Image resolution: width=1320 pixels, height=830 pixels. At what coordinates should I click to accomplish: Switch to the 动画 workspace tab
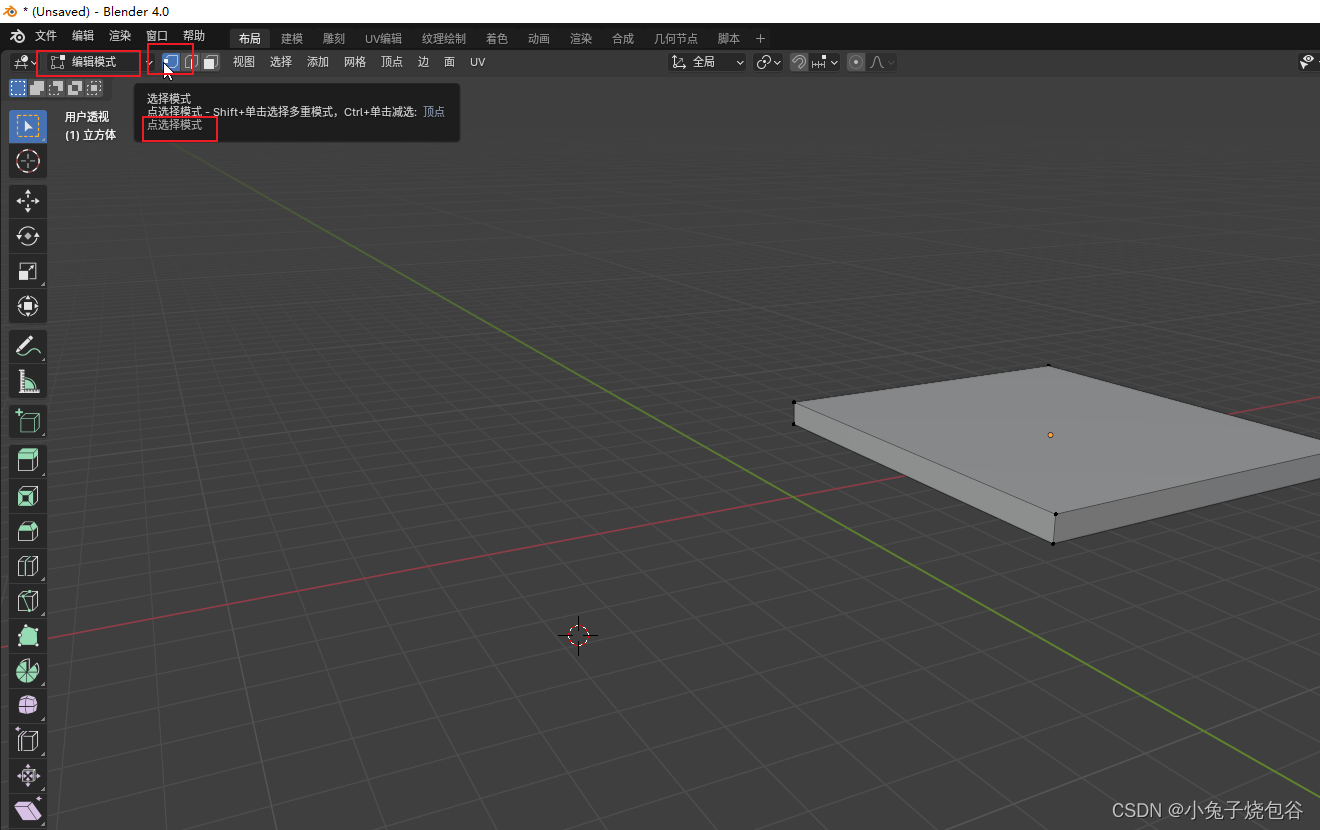(539, 39)
